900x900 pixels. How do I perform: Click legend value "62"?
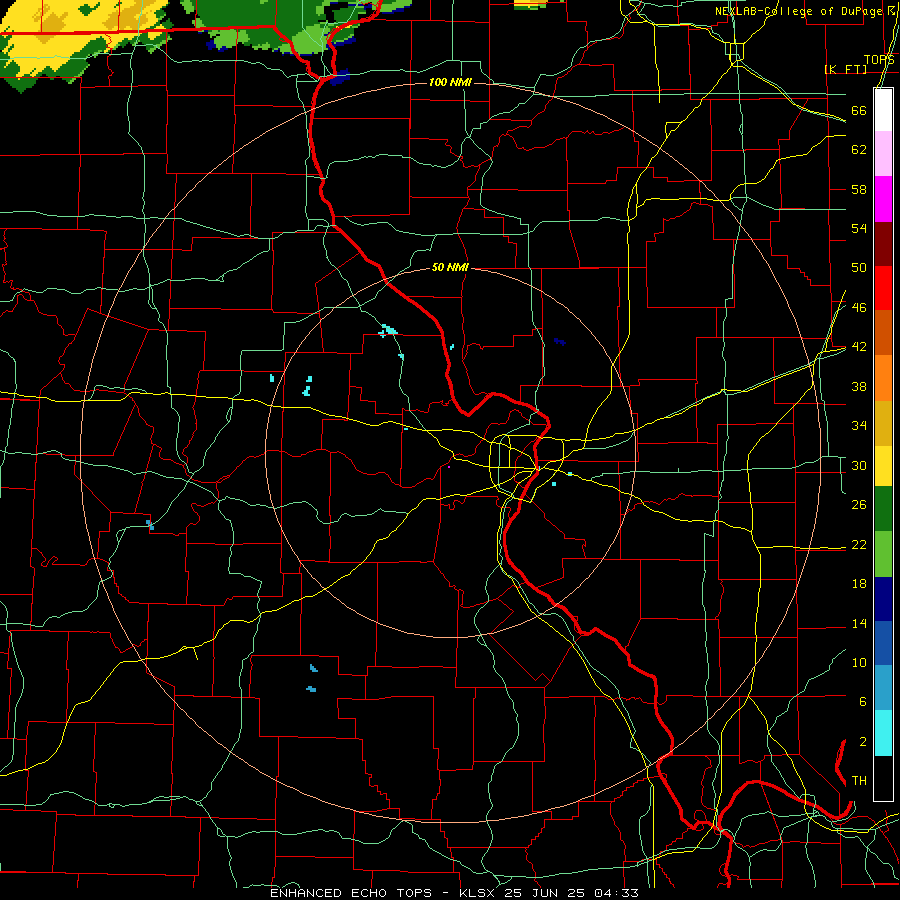[859, 149]
